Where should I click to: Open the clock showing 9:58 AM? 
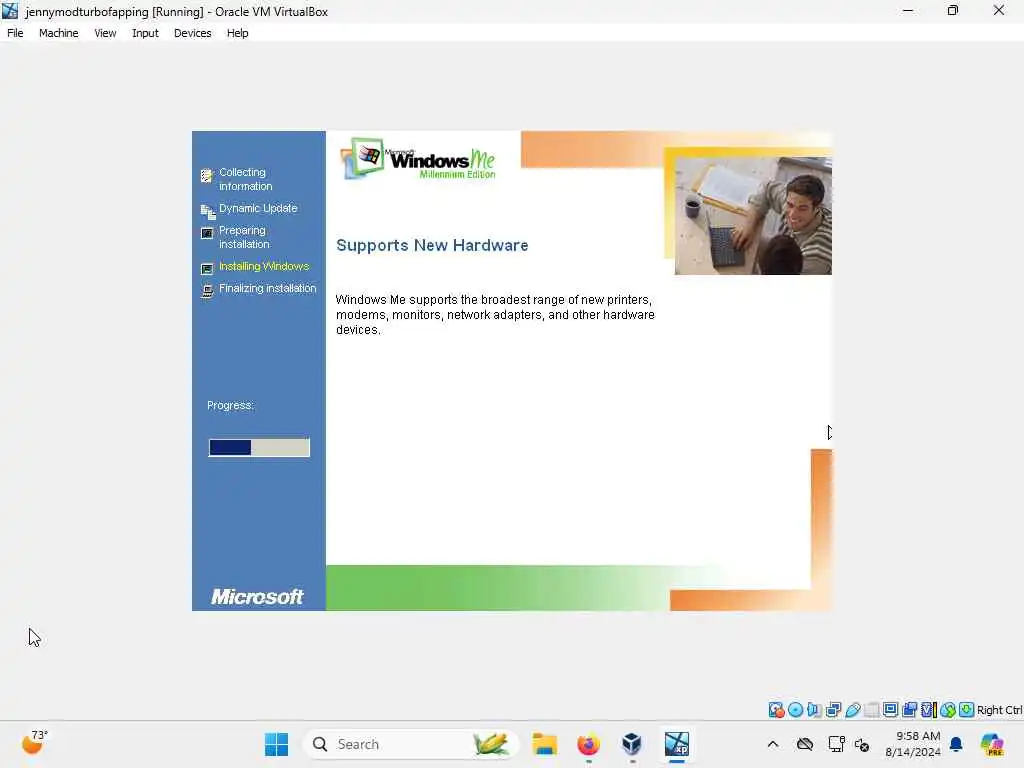913,744
